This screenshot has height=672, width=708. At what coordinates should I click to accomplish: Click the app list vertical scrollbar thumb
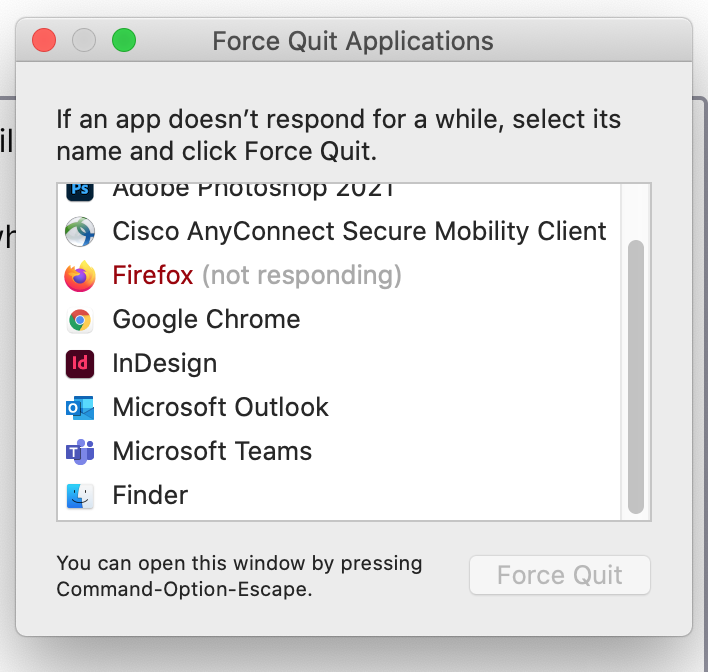tap(636, 377)
